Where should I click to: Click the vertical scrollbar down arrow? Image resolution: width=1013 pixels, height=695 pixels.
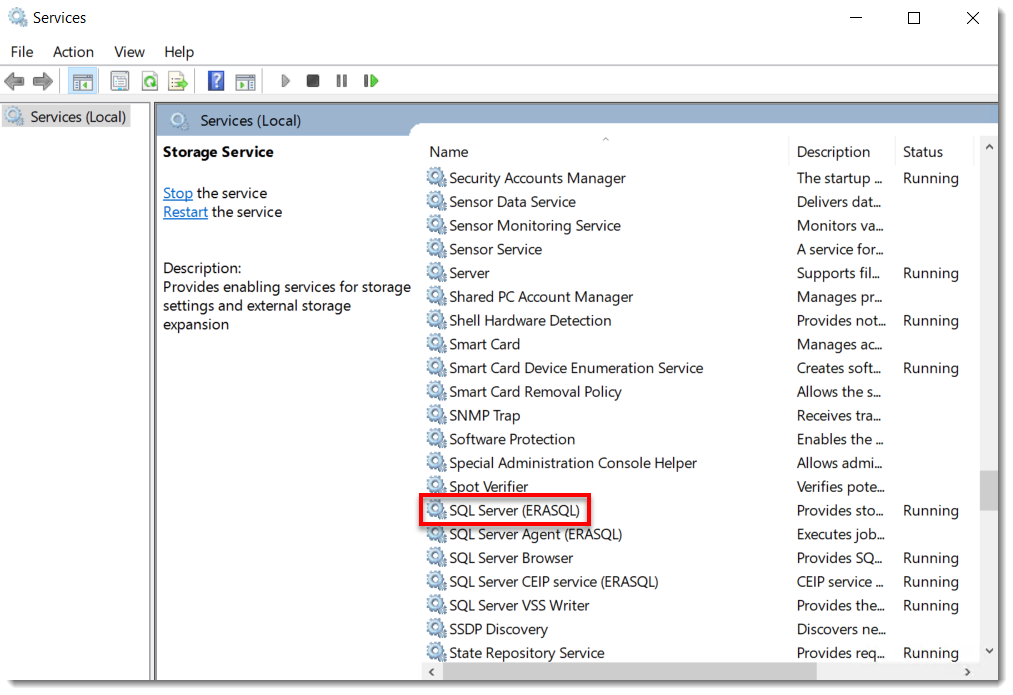coord(988,651)
